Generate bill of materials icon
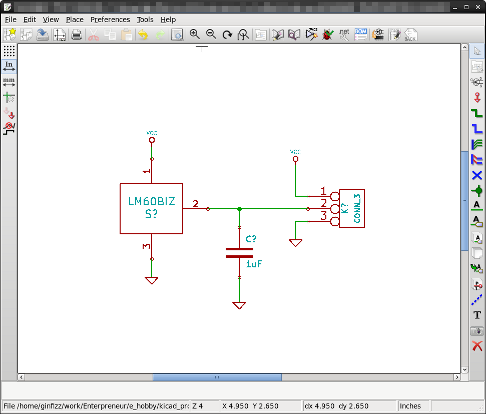The width and height of the screenshot is (486, 414). coord(361,35)
